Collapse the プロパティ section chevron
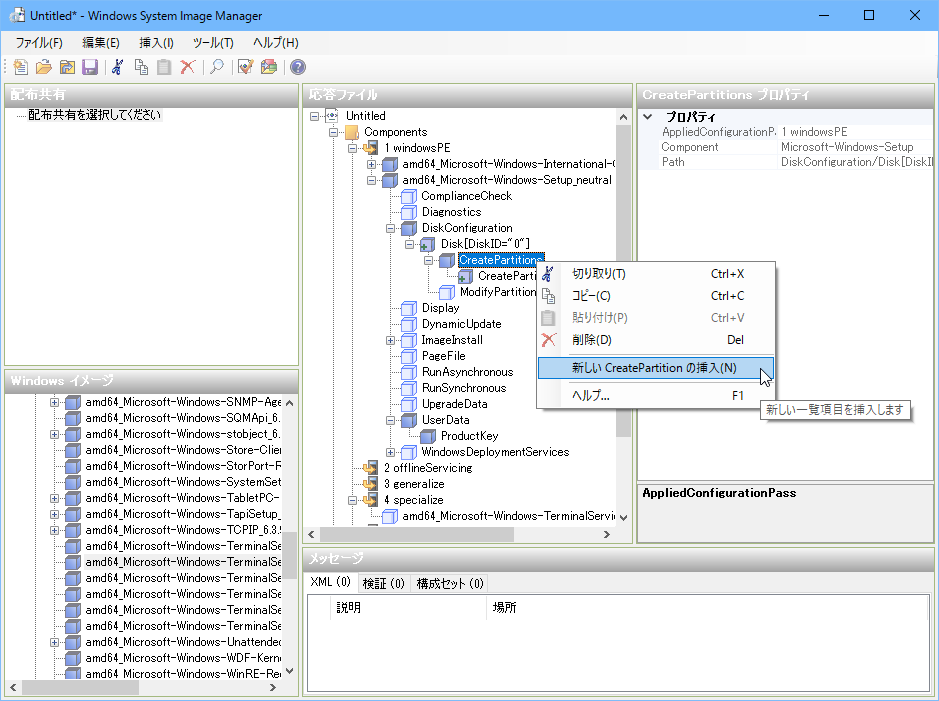The width and height of the screenshot is (939, 701). coord(648,117)
